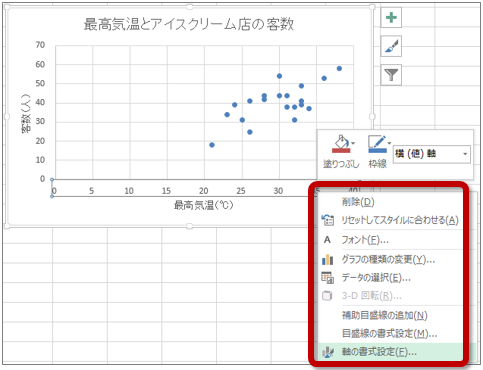Click the axis format icon beside 軸の書式設定
The width and height of the screenshot is (483, 370).
(327, 352)
